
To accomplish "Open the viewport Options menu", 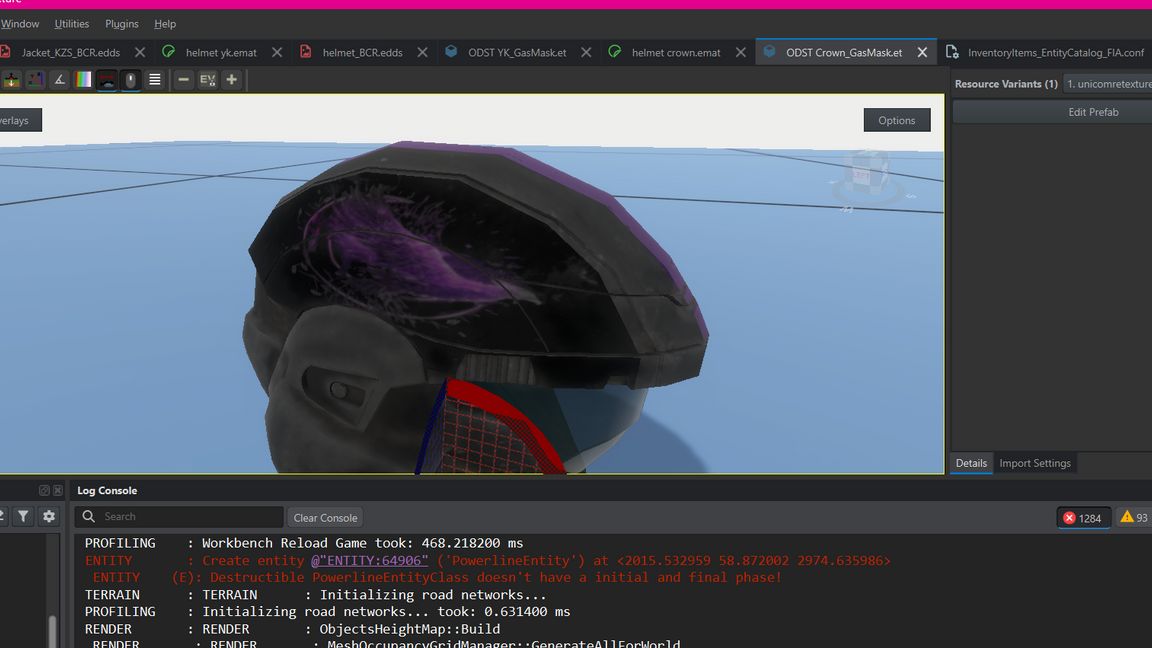I will [896, 120].
